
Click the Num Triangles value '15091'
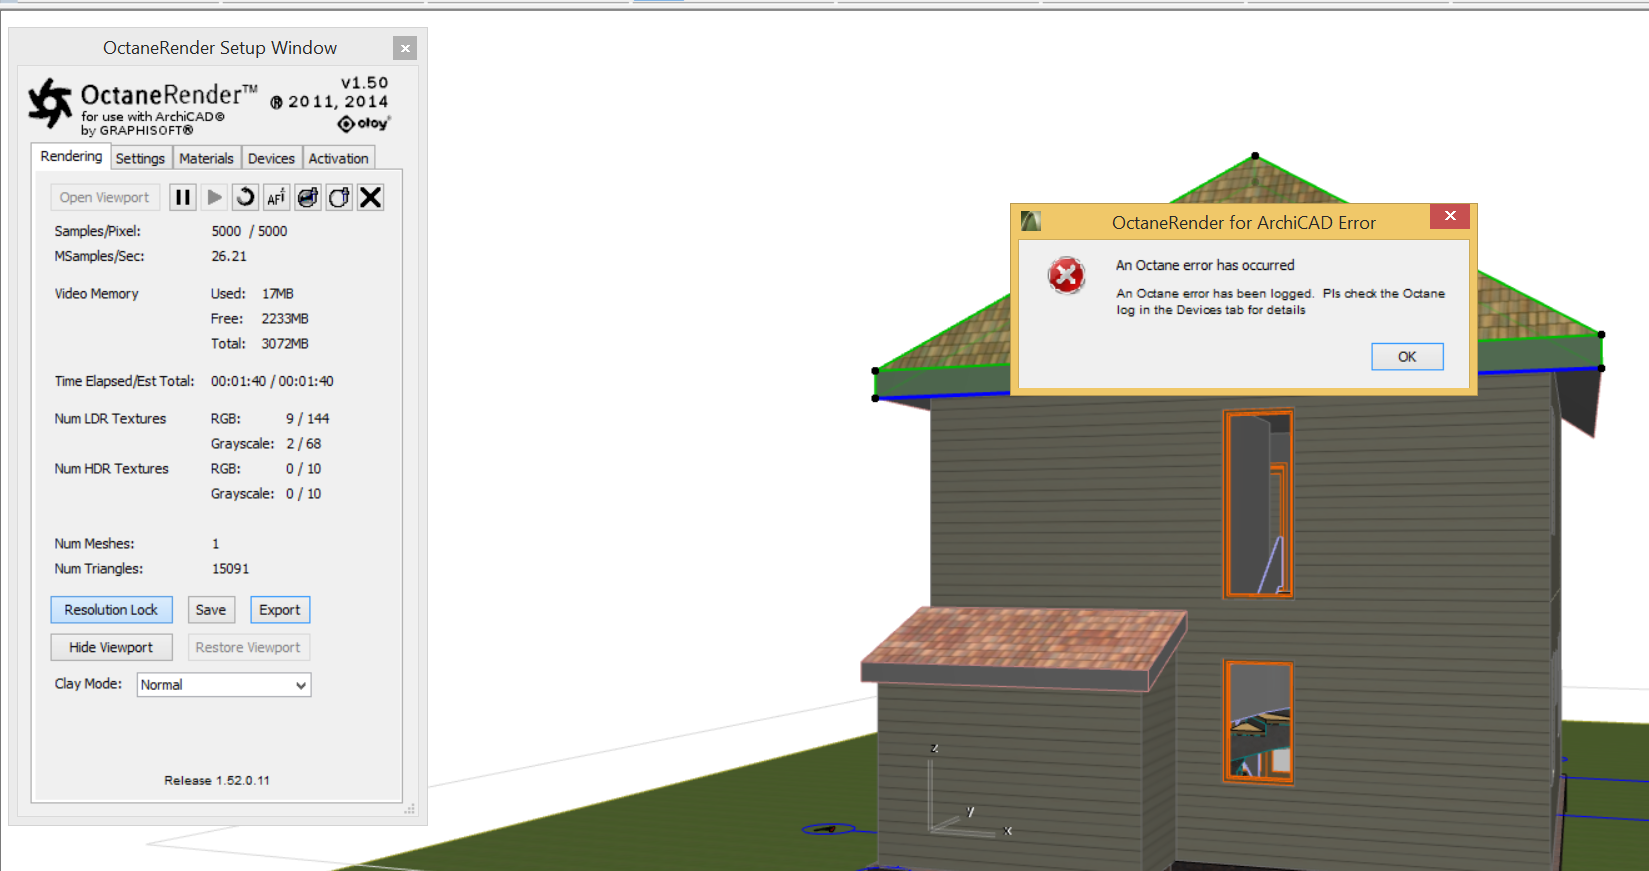pyautogui.click(x=230, y=569)
